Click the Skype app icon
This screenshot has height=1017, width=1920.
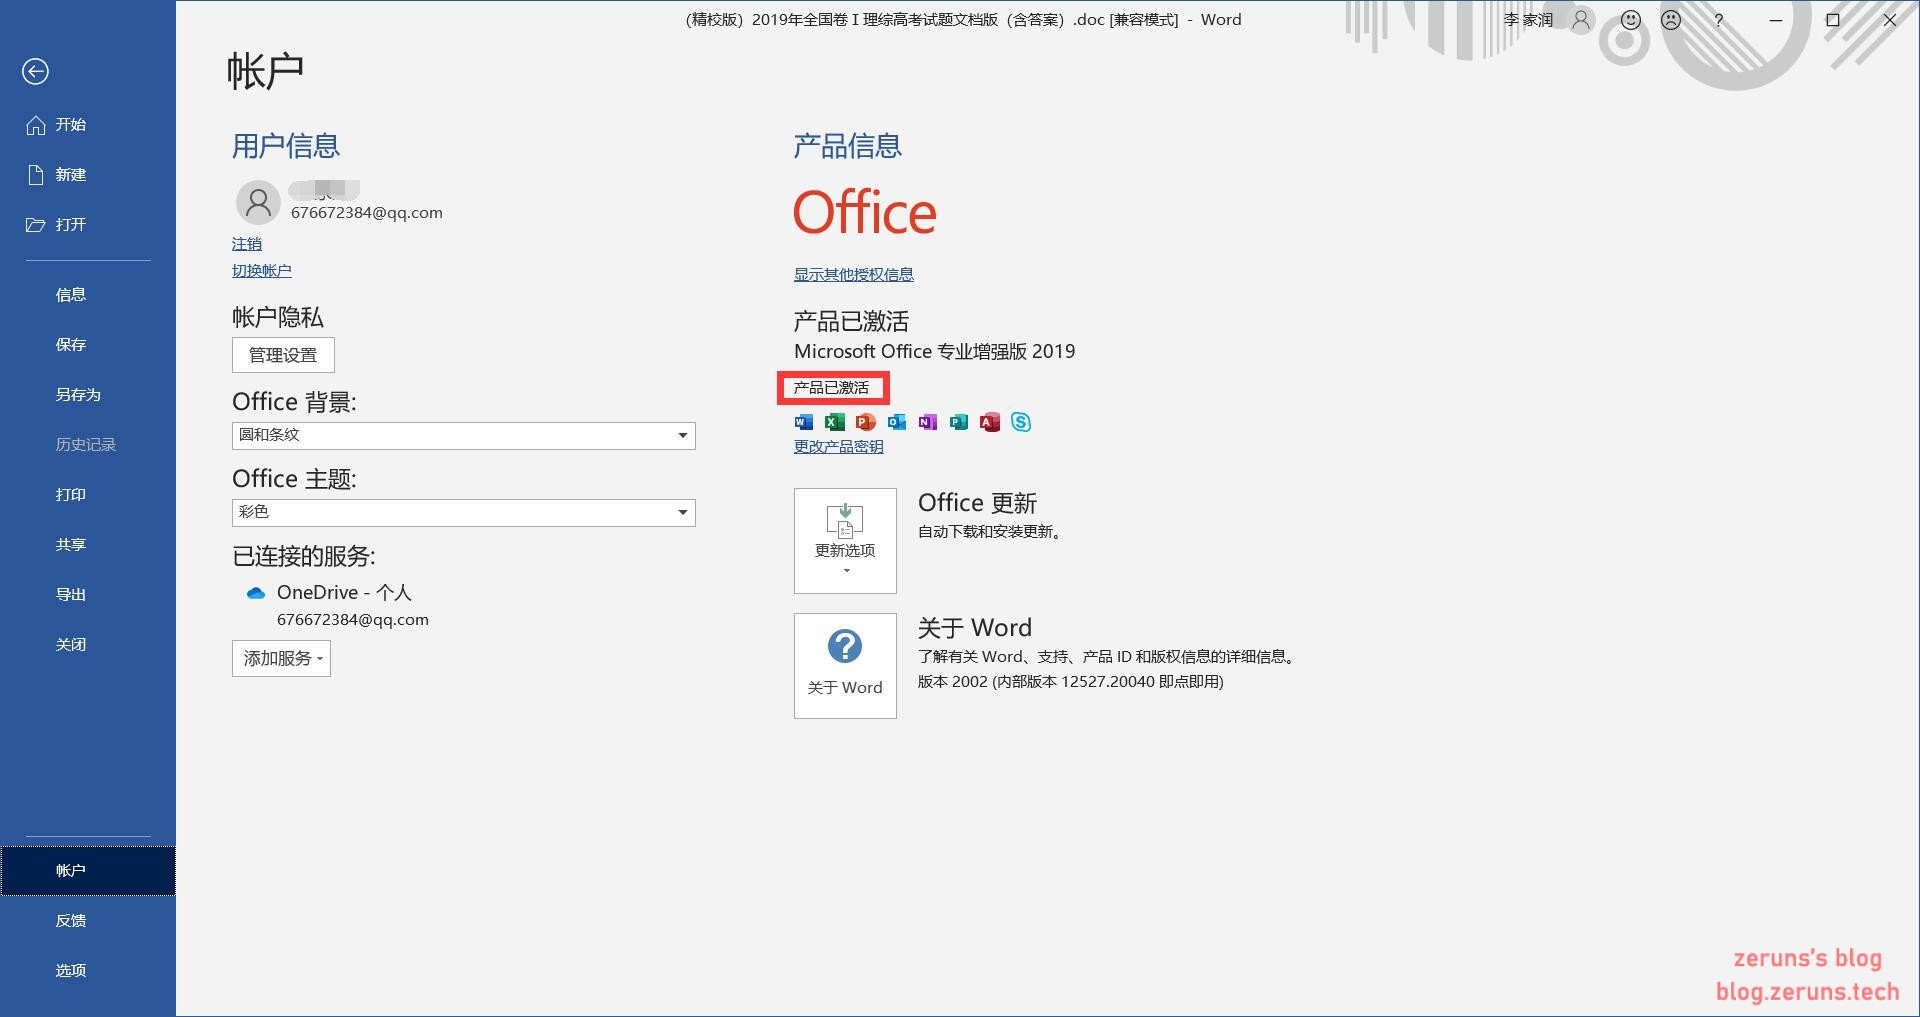coord(1020,422)
